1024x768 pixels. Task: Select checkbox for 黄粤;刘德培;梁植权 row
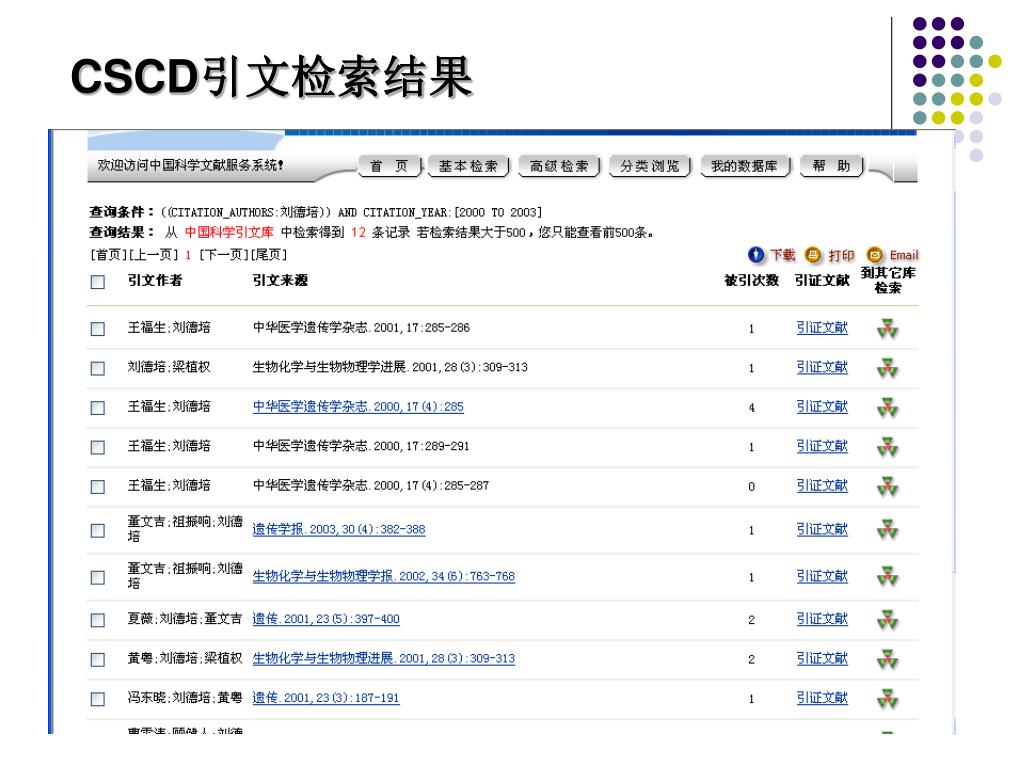[98, 660]
